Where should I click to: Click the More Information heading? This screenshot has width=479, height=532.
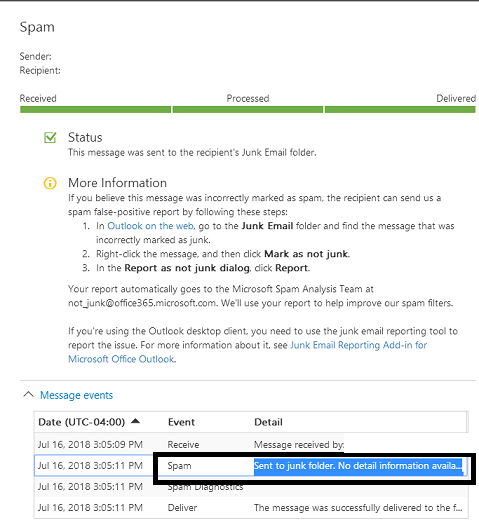click(x=117, y=183)
